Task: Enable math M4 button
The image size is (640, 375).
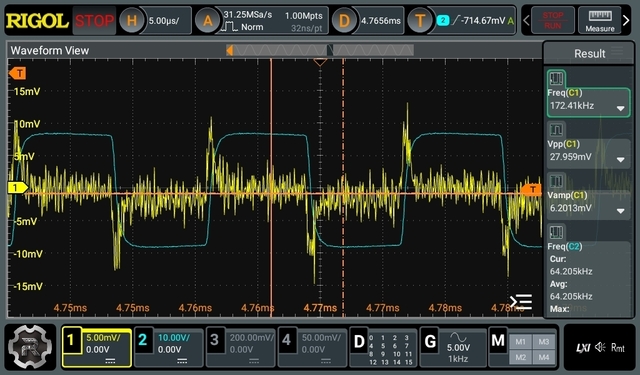Action: (544, 357)
